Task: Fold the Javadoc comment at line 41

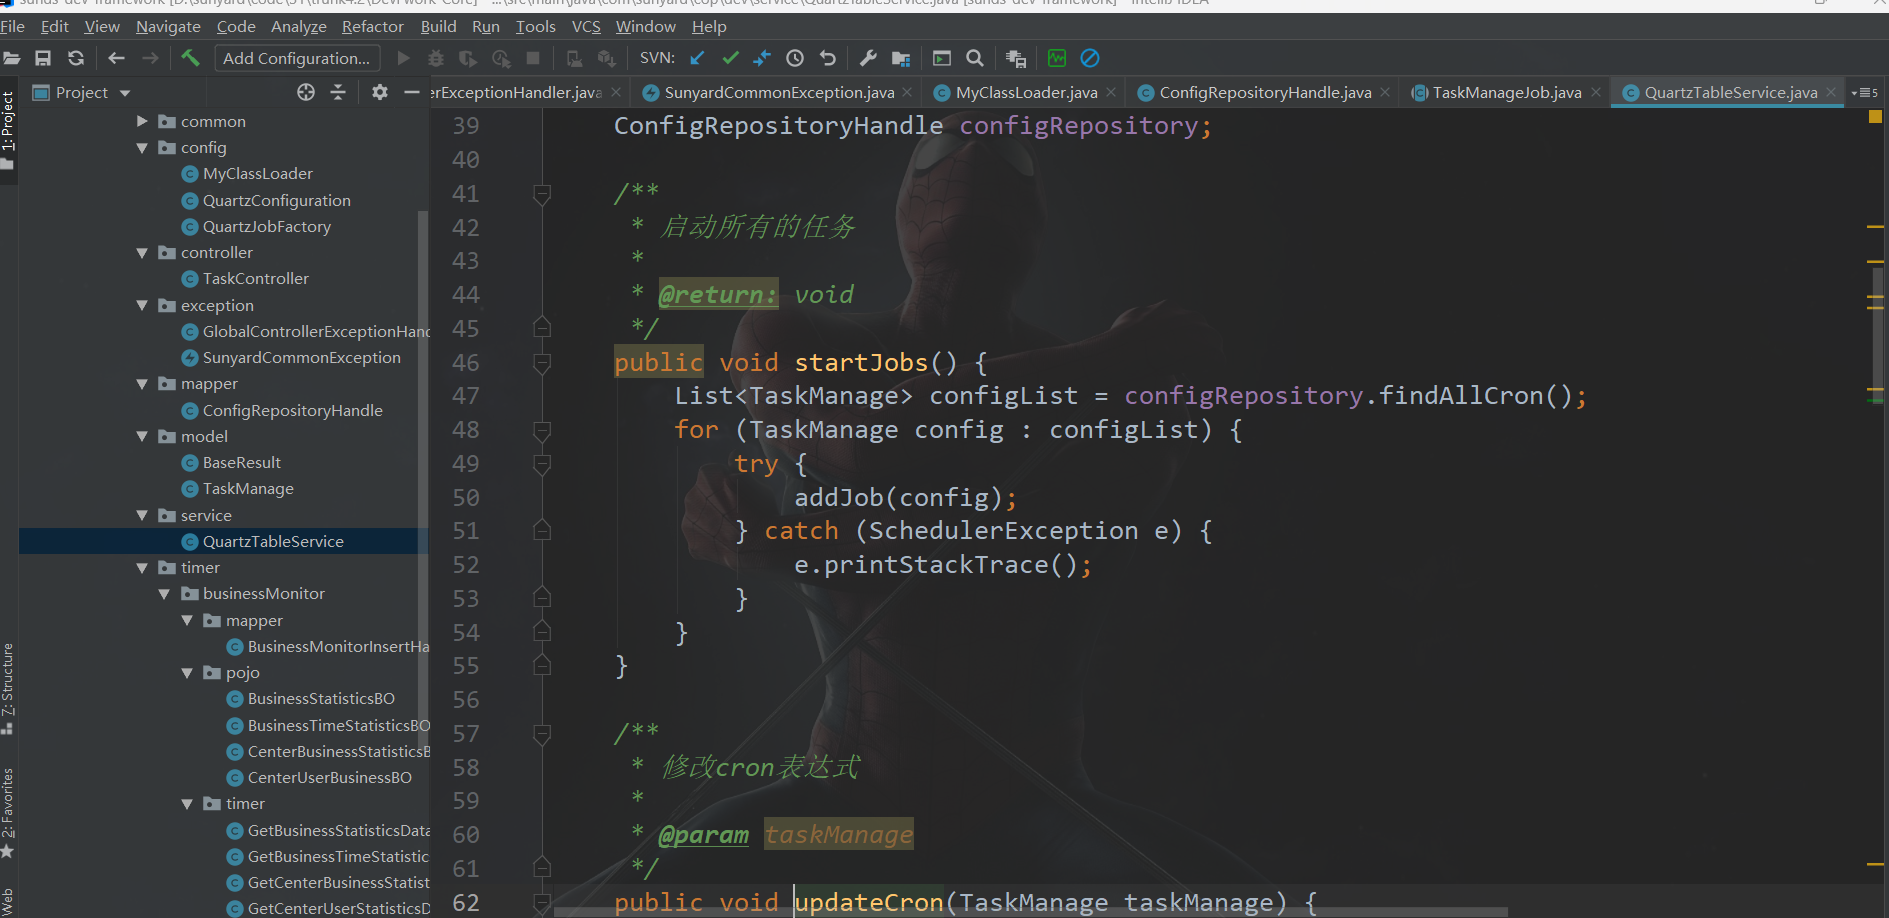Action: pos(542,194)
